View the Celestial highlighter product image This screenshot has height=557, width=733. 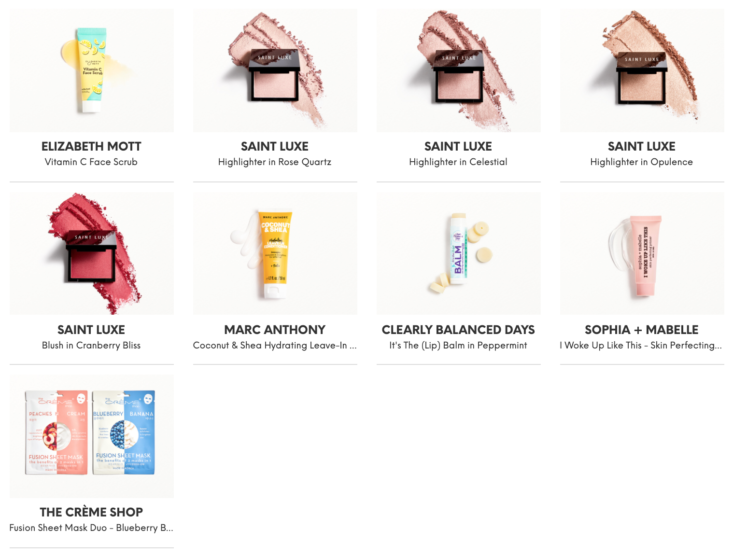click(459, 70)
